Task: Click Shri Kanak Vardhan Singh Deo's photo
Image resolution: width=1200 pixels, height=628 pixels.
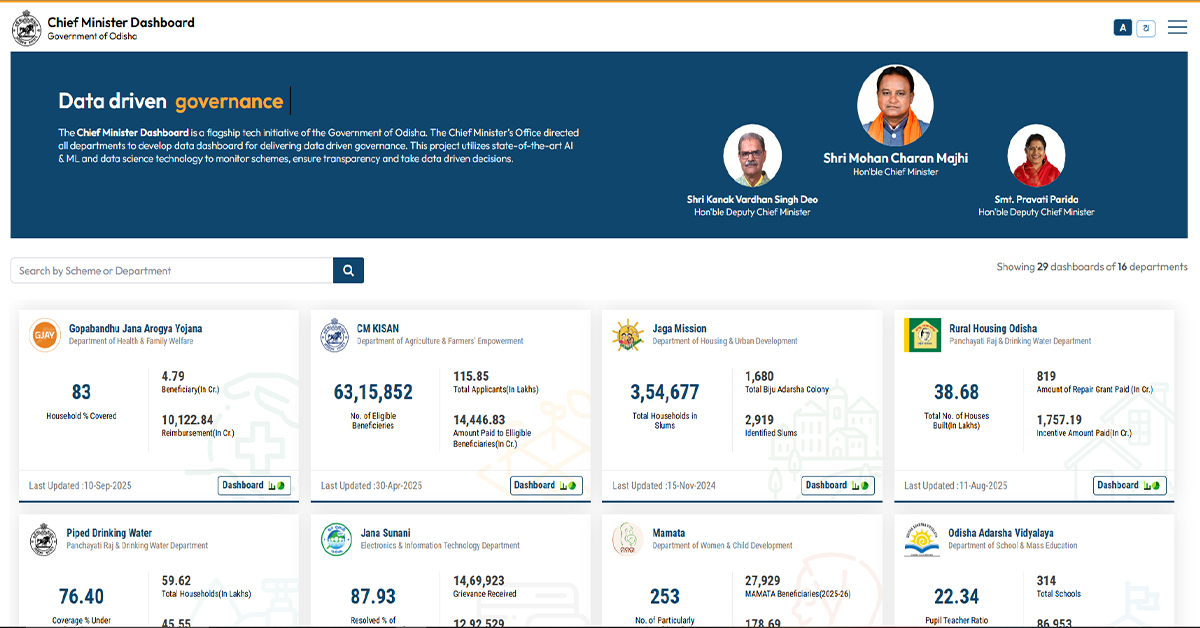Action: (x=752, y=155)
